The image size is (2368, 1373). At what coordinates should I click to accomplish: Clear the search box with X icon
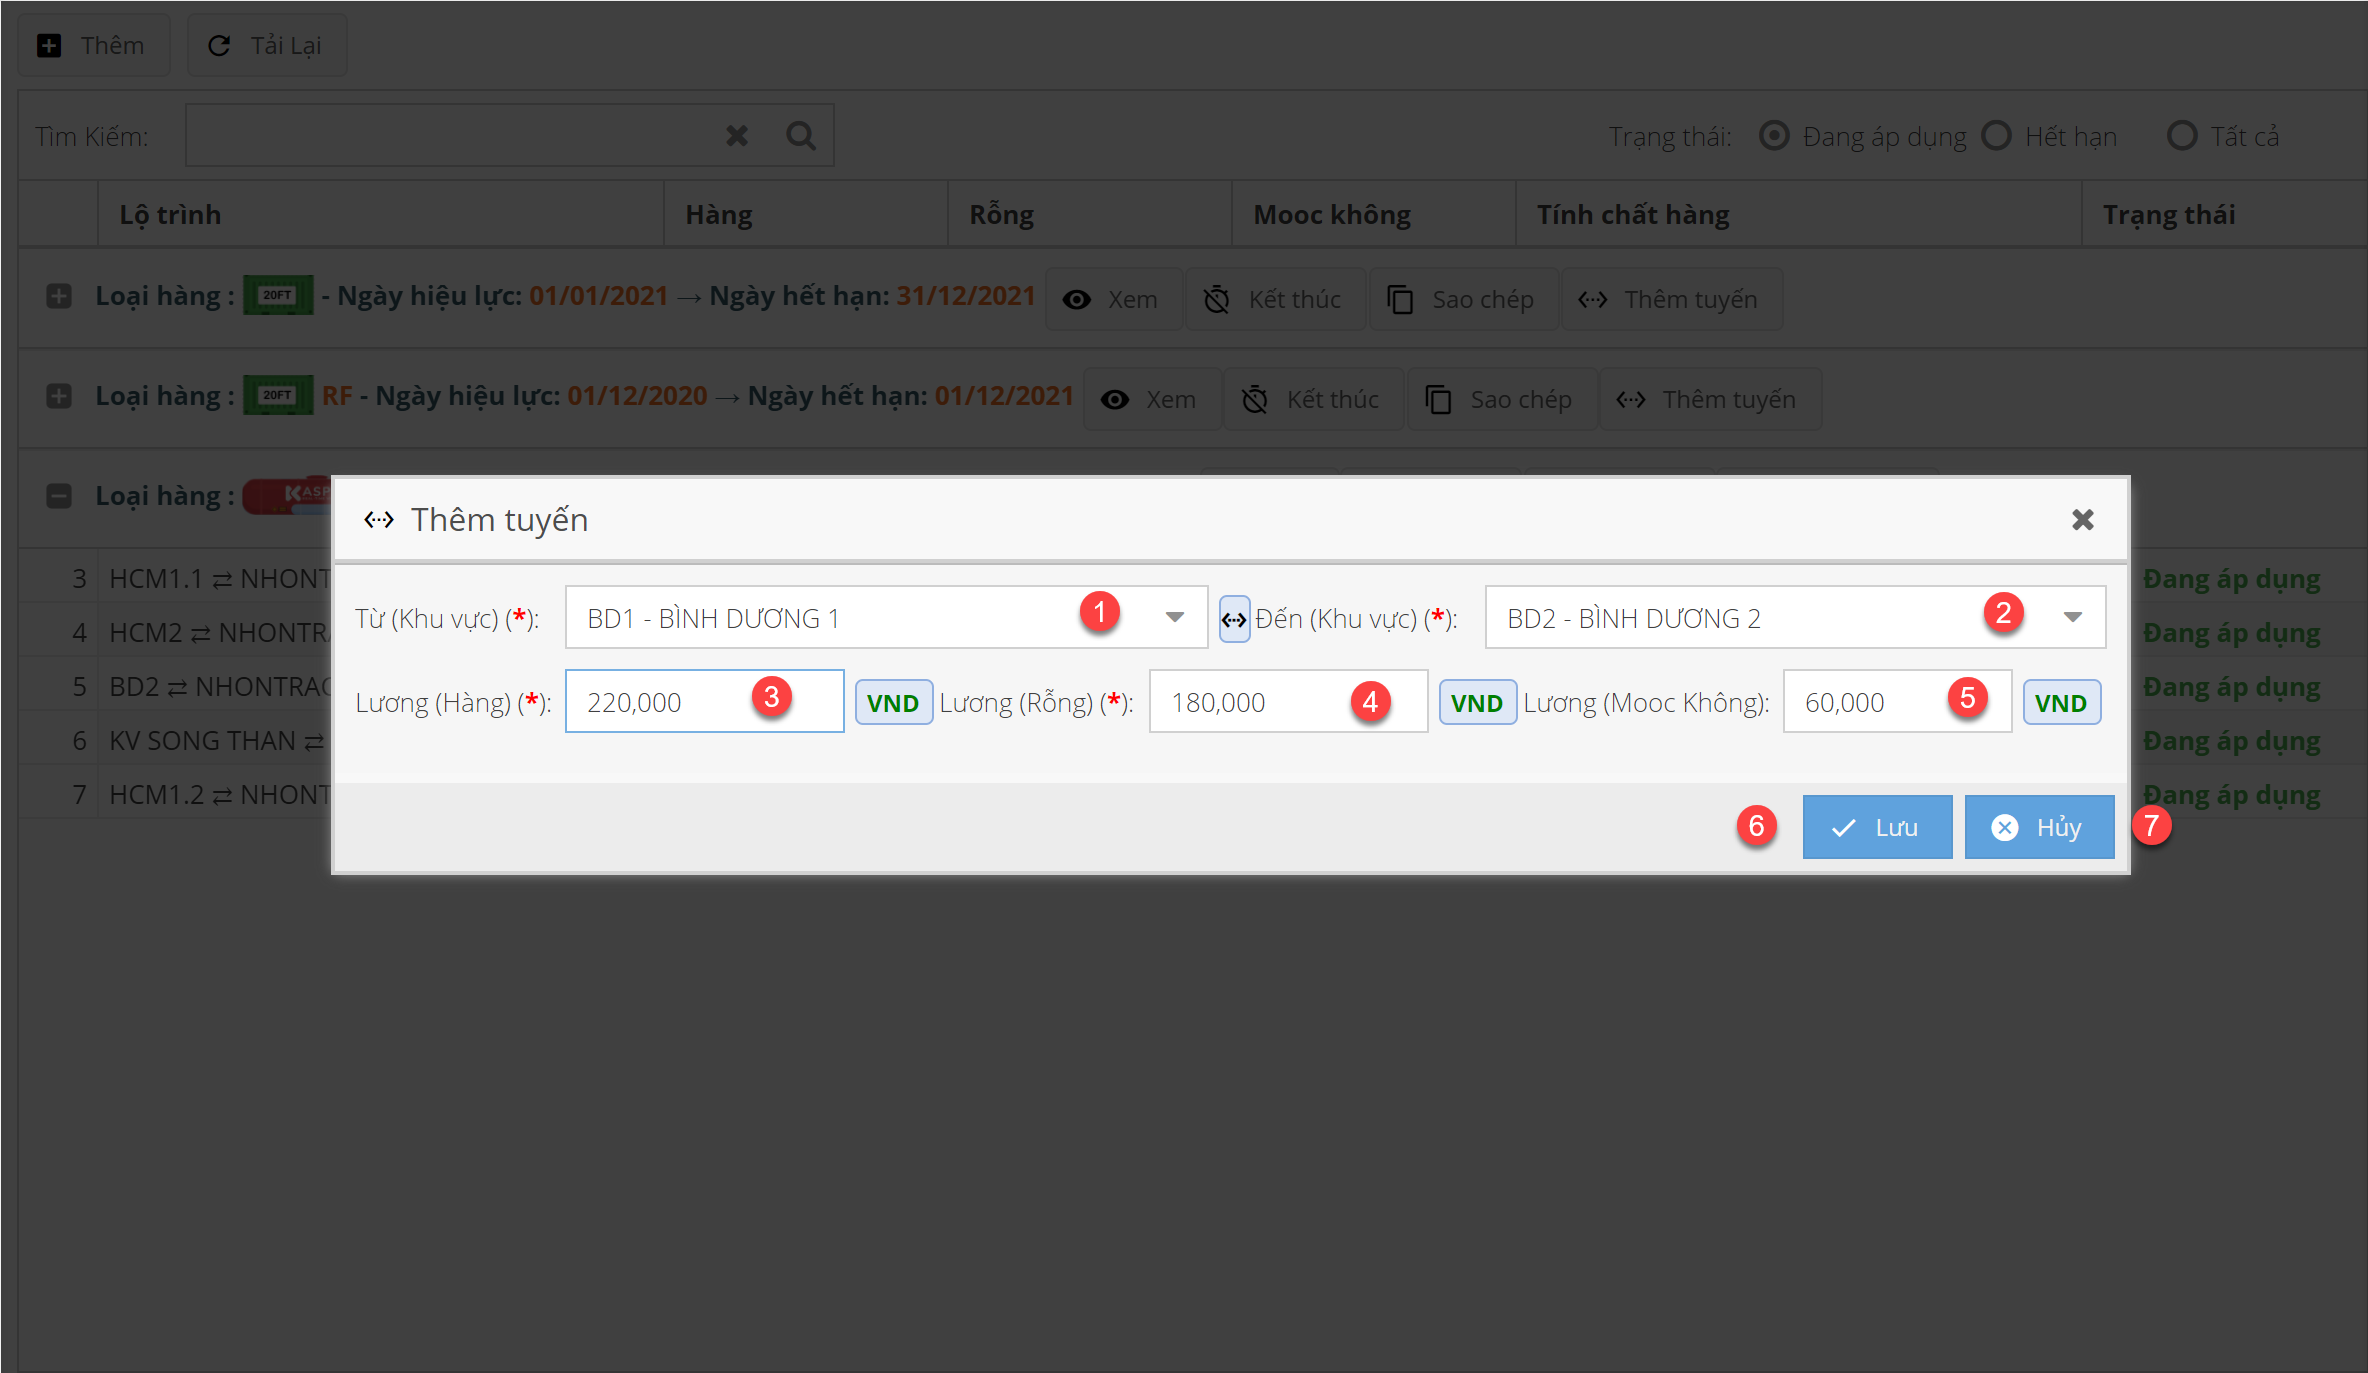737,135
